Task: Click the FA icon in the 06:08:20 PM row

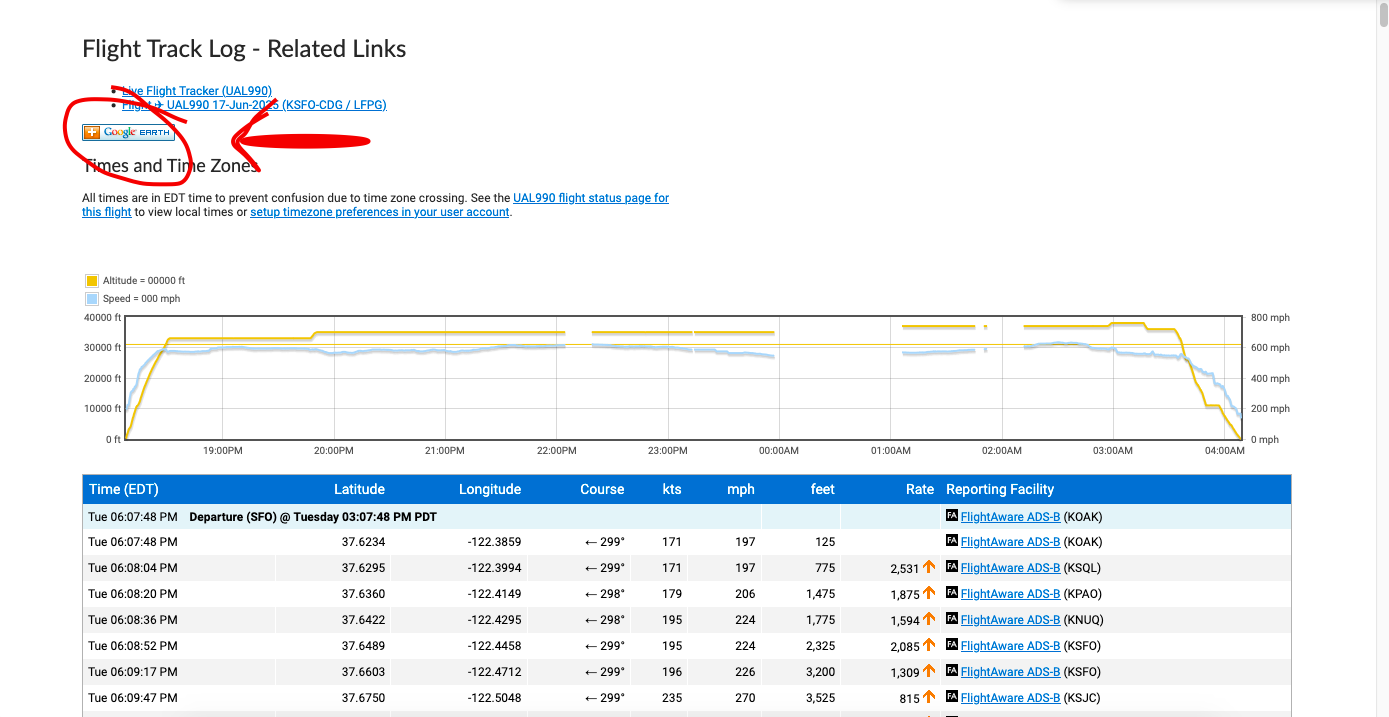Action: tap(952, 593)
